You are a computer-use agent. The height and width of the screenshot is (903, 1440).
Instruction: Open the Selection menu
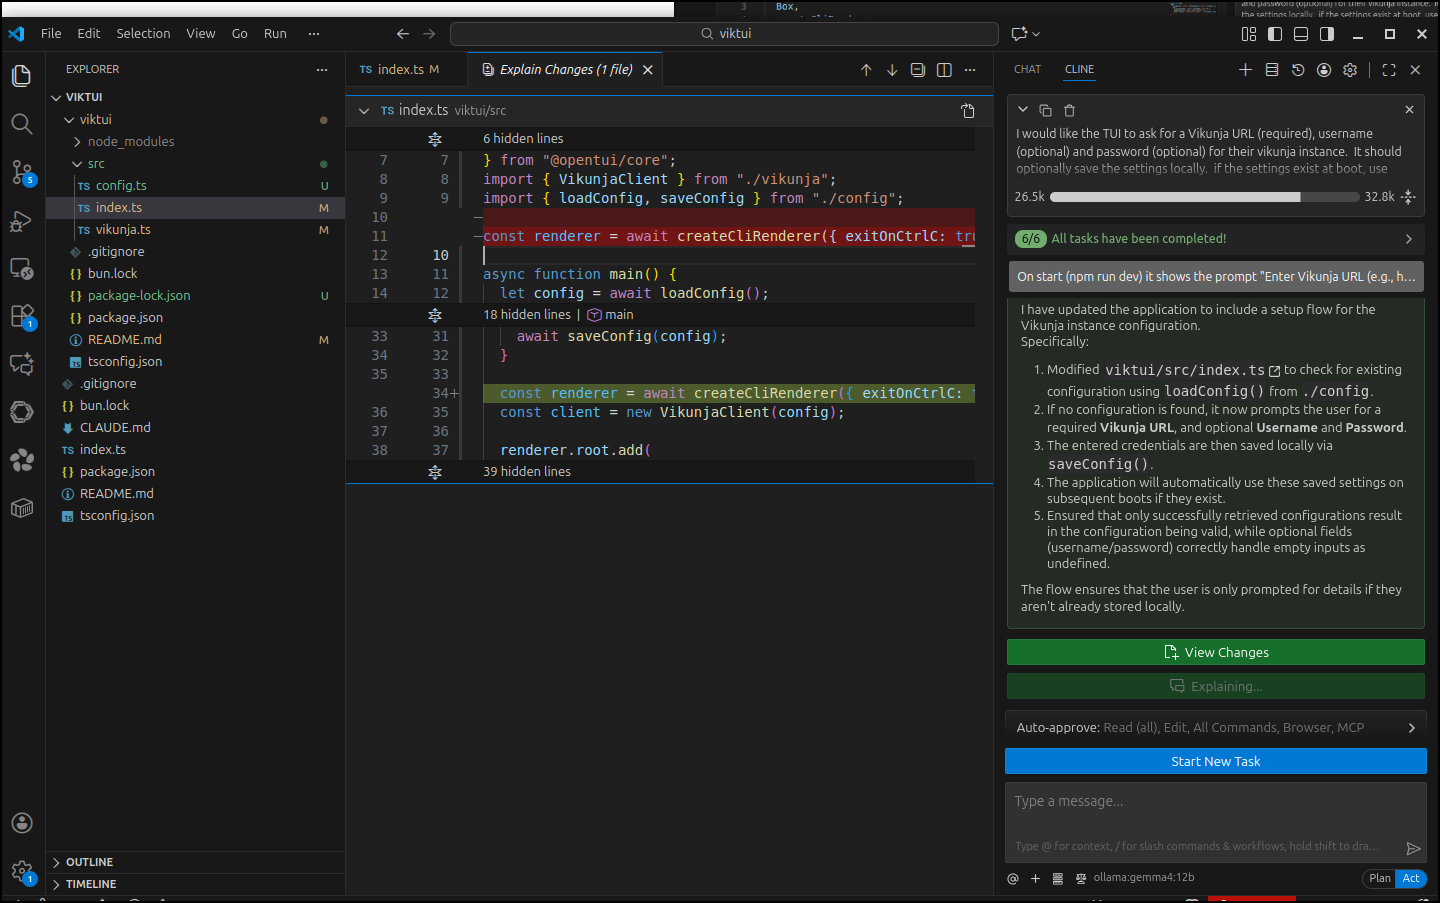pyautogui.click(x=143, y=33)
